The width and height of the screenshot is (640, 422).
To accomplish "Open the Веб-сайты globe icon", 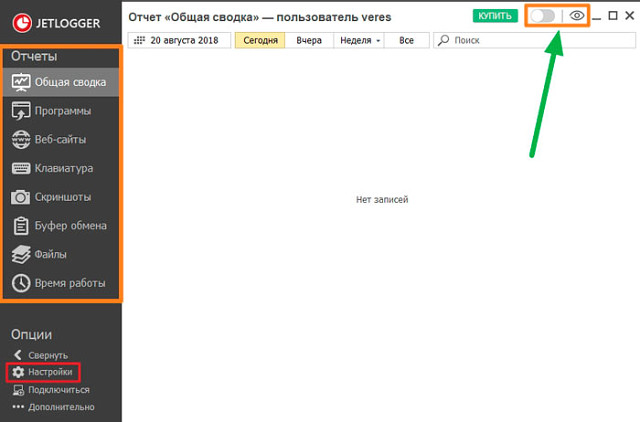I will (x=21, y=139).
